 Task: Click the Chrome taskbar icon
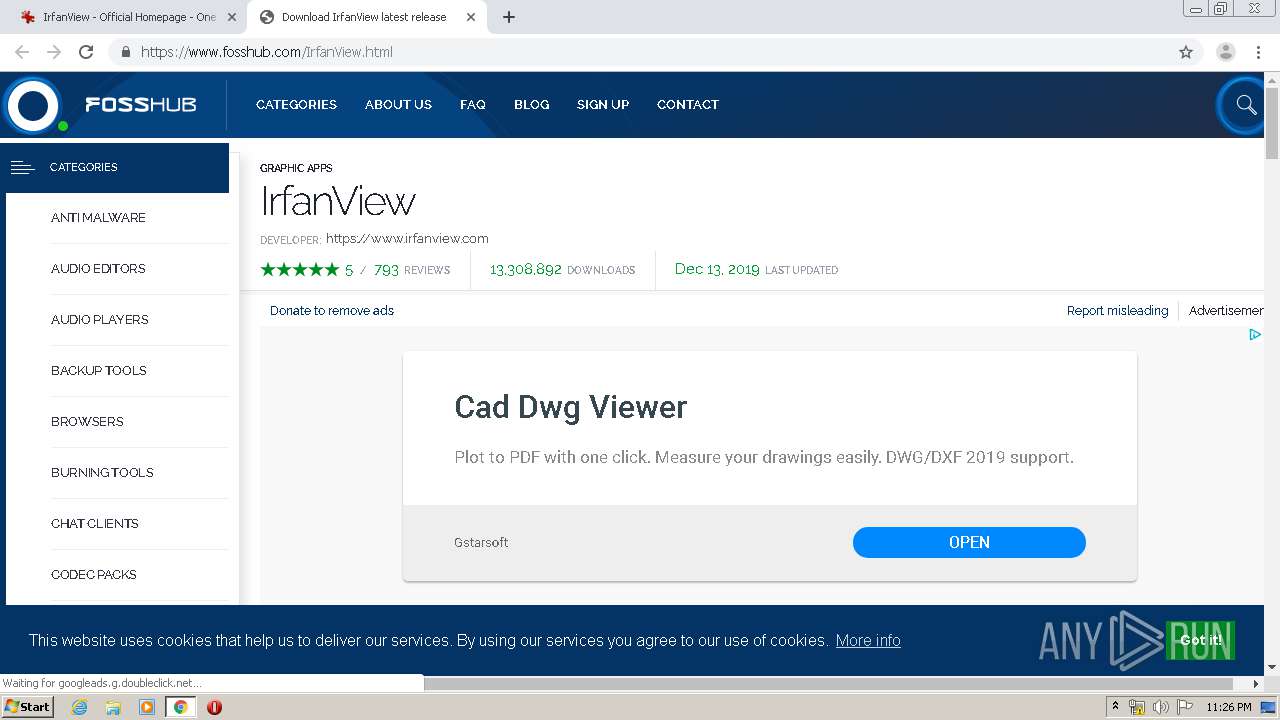click(180, 707)
